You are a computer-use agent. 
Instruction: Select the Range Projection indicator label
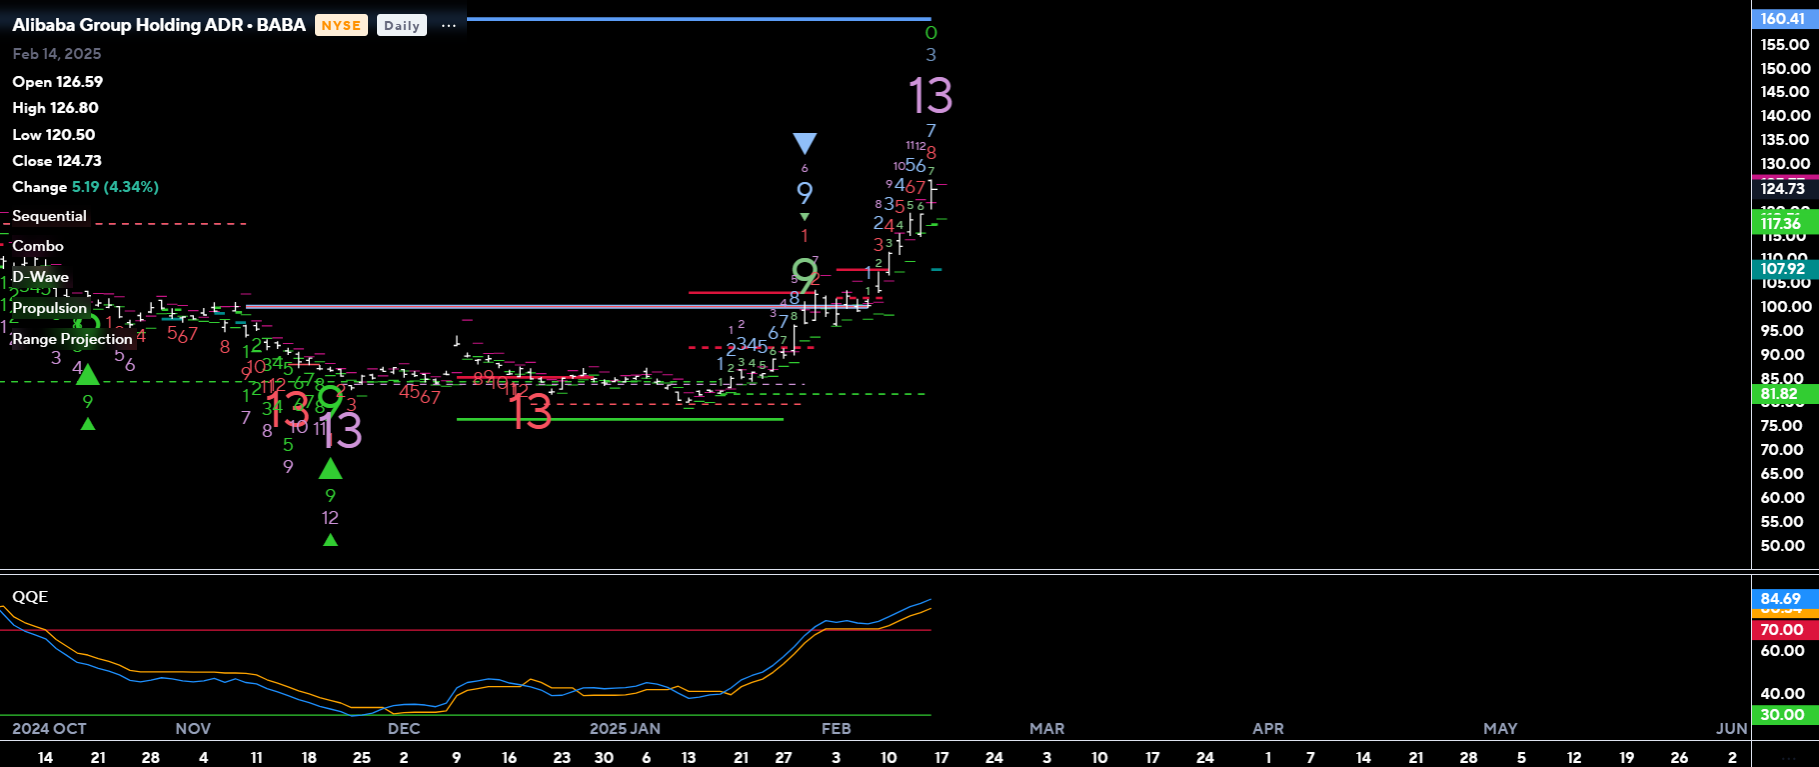point(72,339)
